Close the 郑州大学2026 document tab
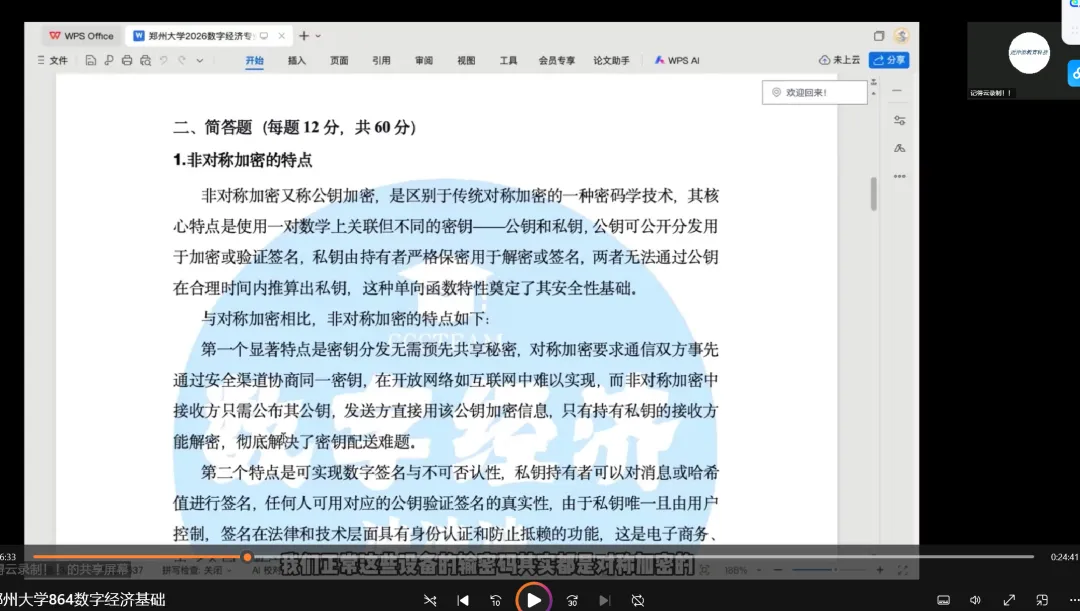The height and width of the screenshot is (611, 1080). point(282,36)
